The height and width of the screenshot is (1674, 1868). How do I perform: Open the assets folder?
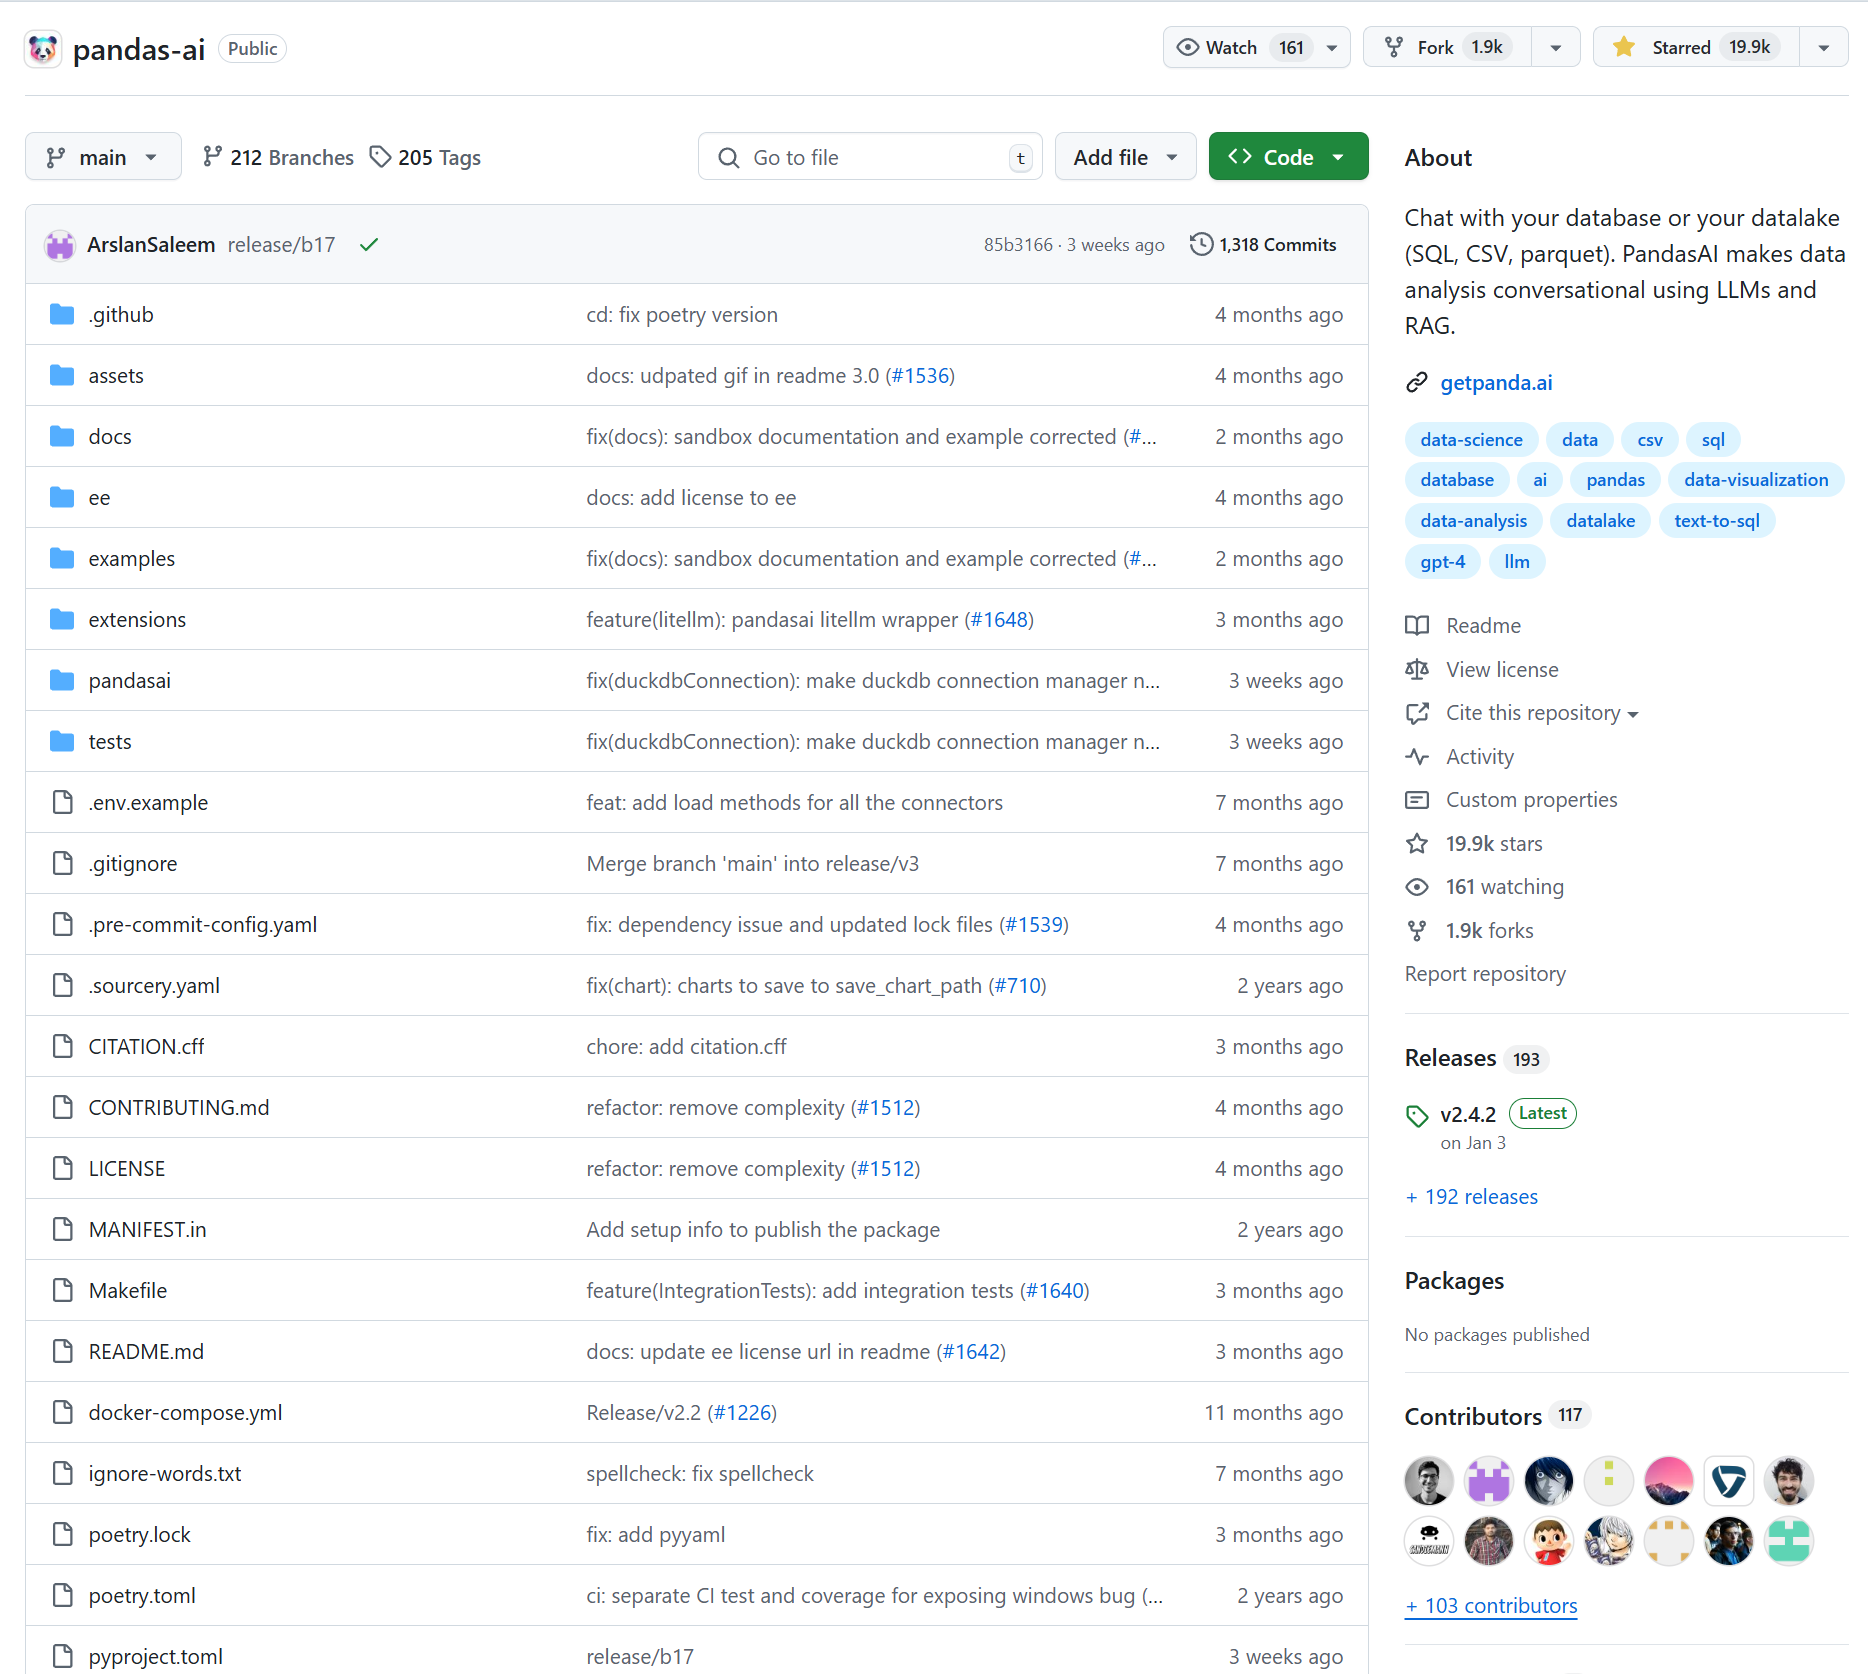116,376
